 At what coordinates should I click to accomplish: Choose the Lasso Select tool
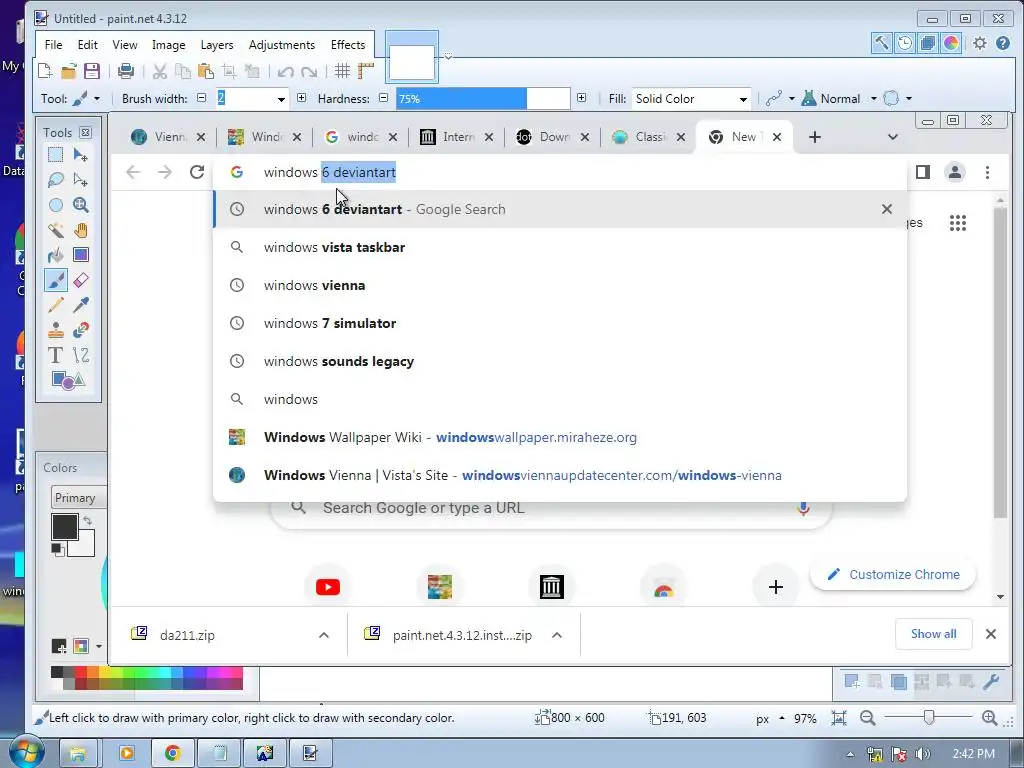(x=56, y=180)
